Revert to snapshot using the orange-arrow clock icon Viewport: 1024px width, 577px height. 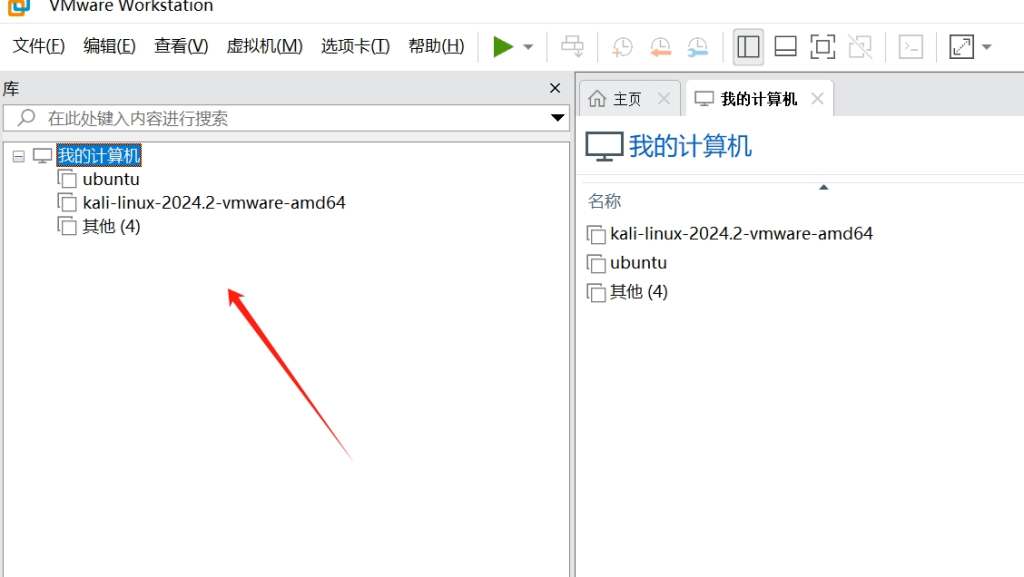coord(660,46)
